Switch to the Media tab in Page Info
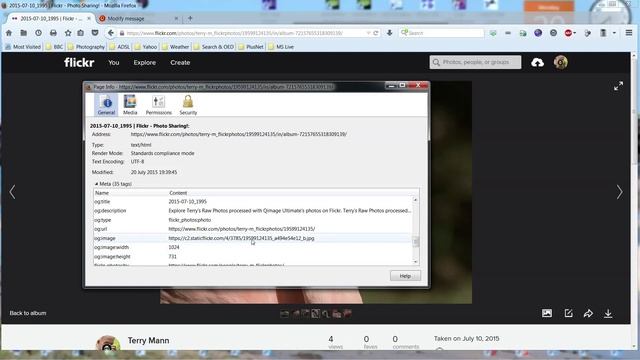 pos(130,105)
